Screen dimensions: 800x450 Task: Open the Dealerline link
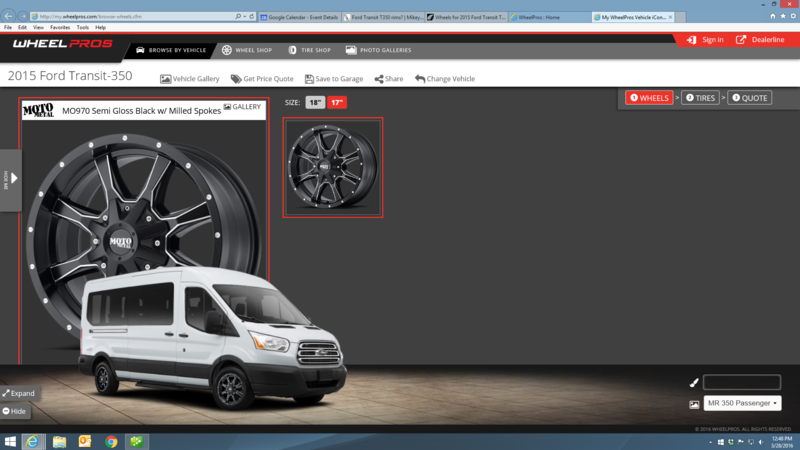pos(760,40)
